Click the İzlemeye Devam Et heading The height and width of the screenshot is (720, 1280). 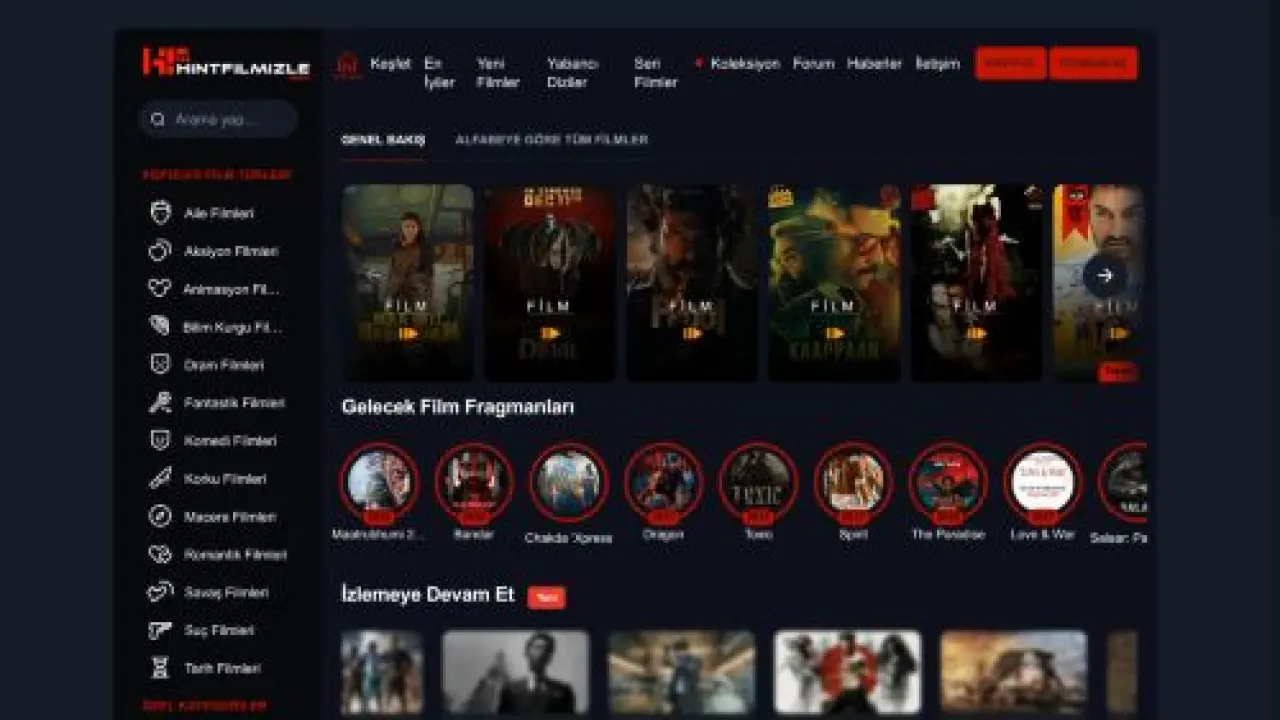click(x=428, y=595)
